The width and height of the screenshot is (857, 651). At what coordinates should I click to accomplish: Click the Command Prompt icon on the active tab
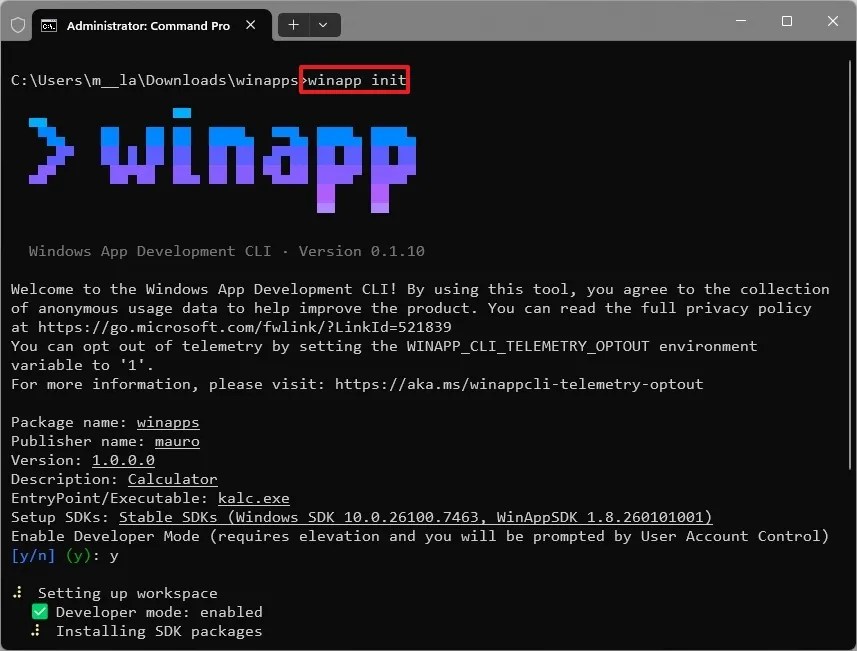click(50, 25)
